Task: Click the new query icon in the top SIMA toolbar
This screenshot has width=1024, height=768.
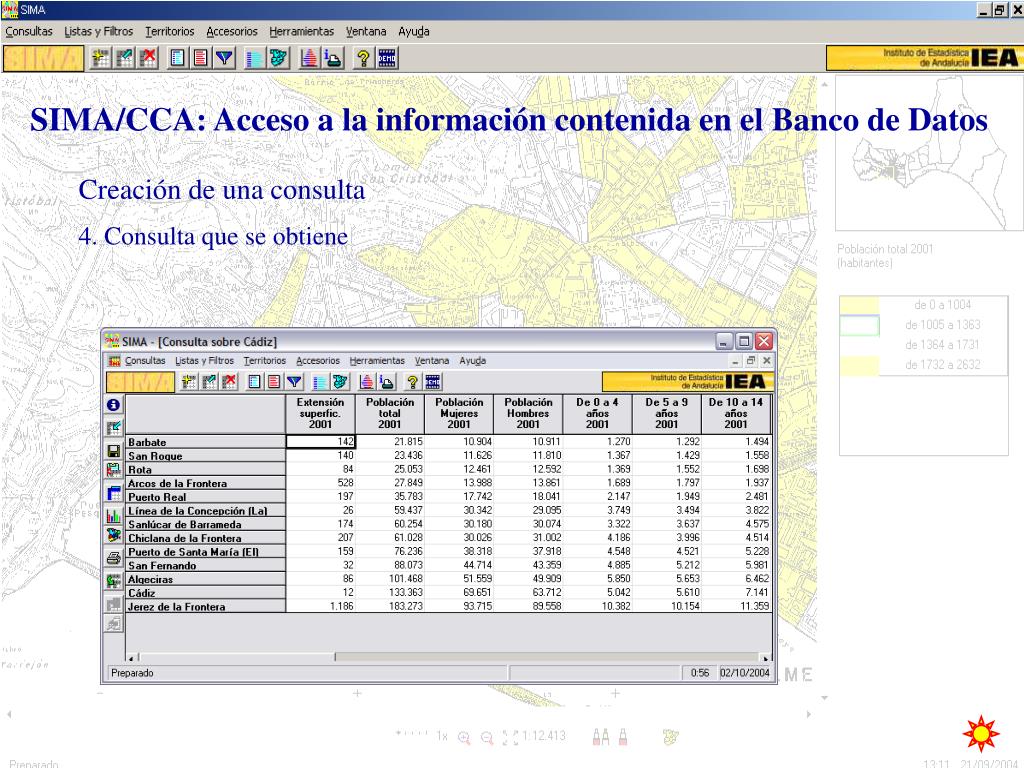Action: click(x=101, y=58)
